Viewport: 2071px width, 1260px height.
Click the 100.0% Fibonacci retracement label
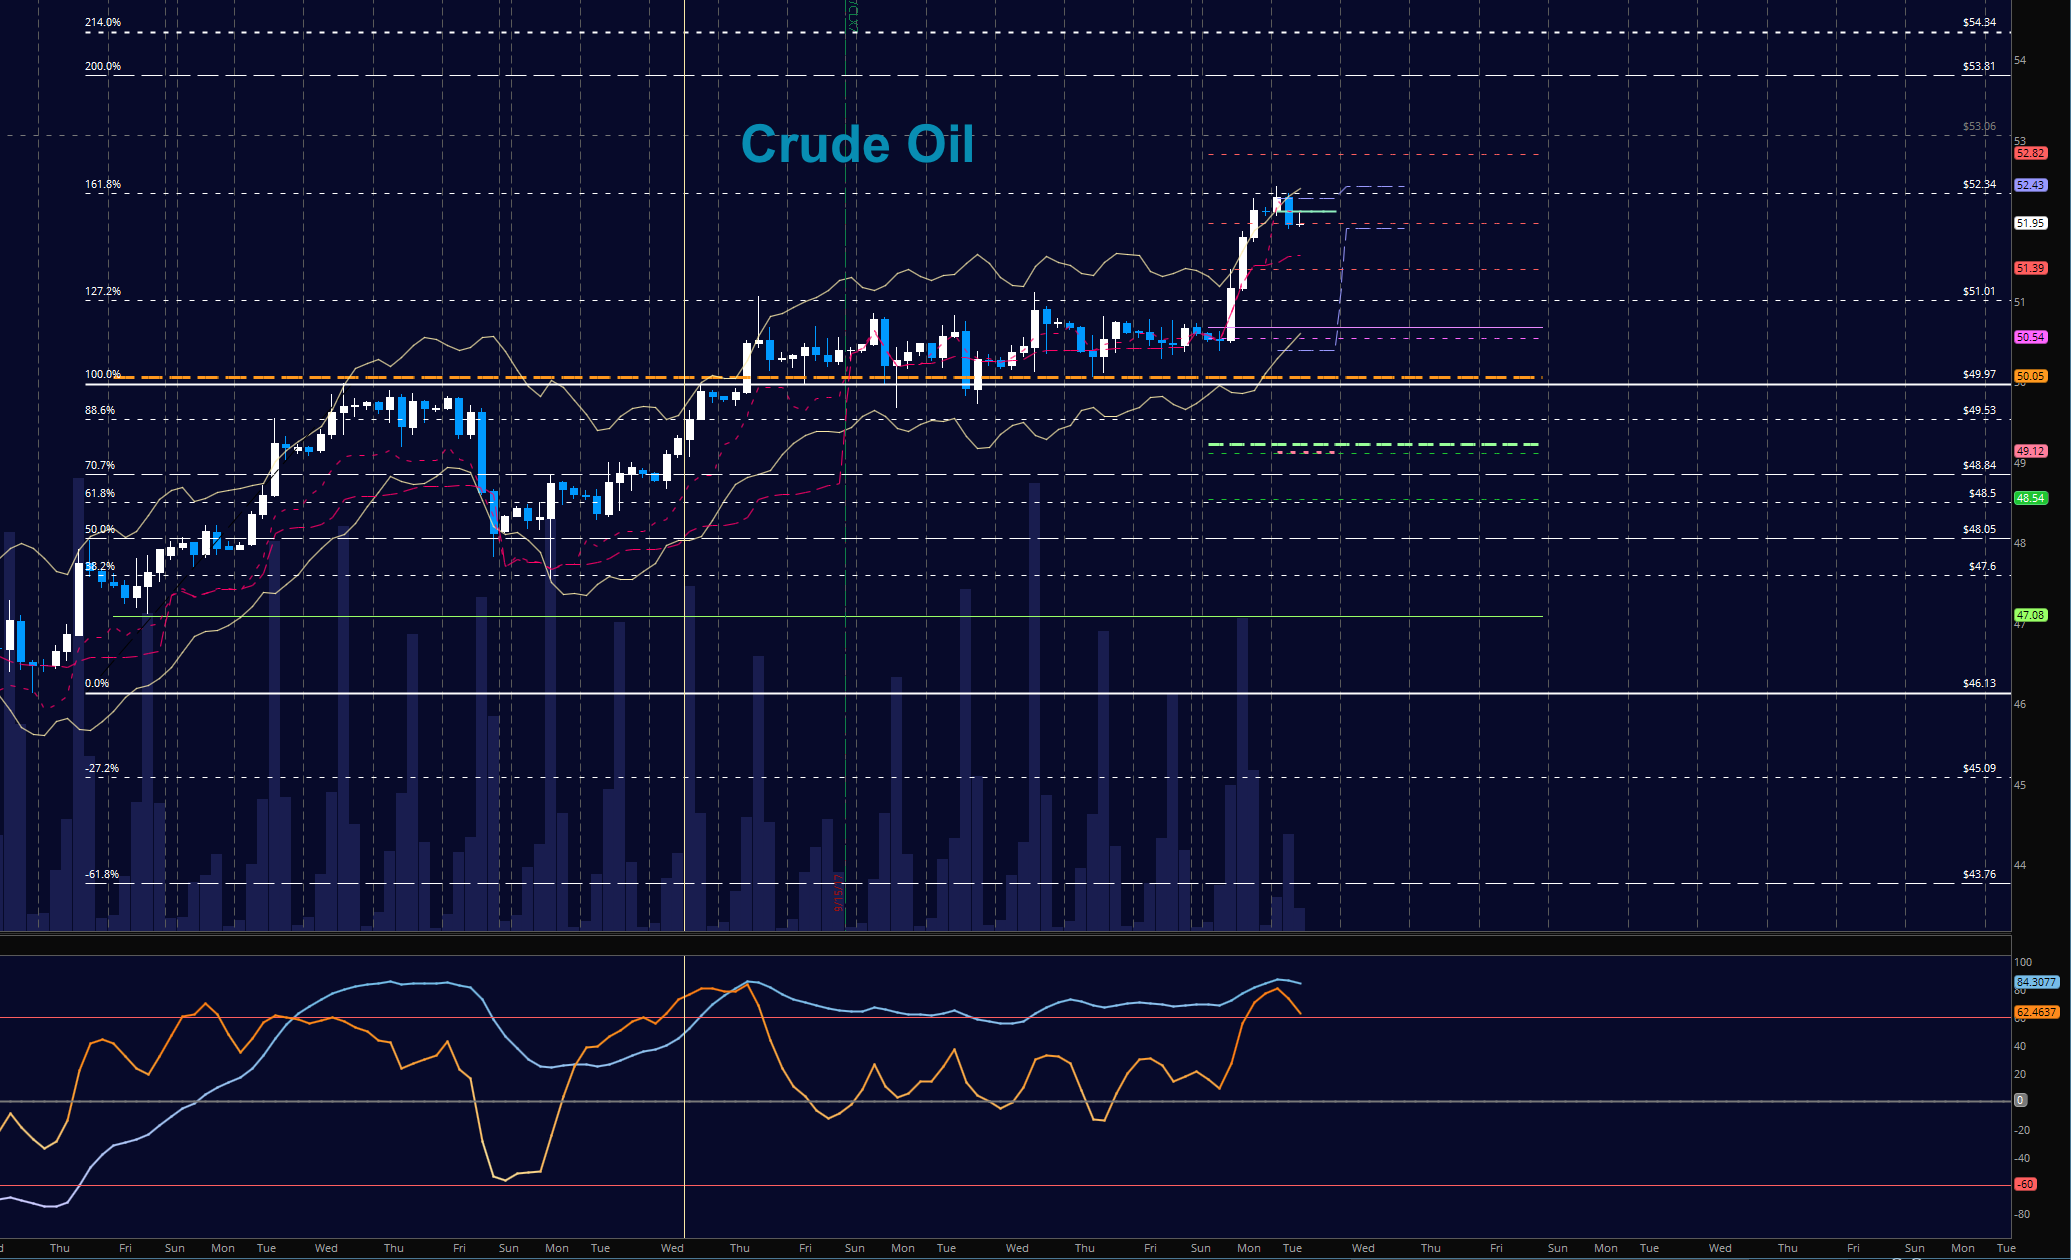[x=103, y=374]
